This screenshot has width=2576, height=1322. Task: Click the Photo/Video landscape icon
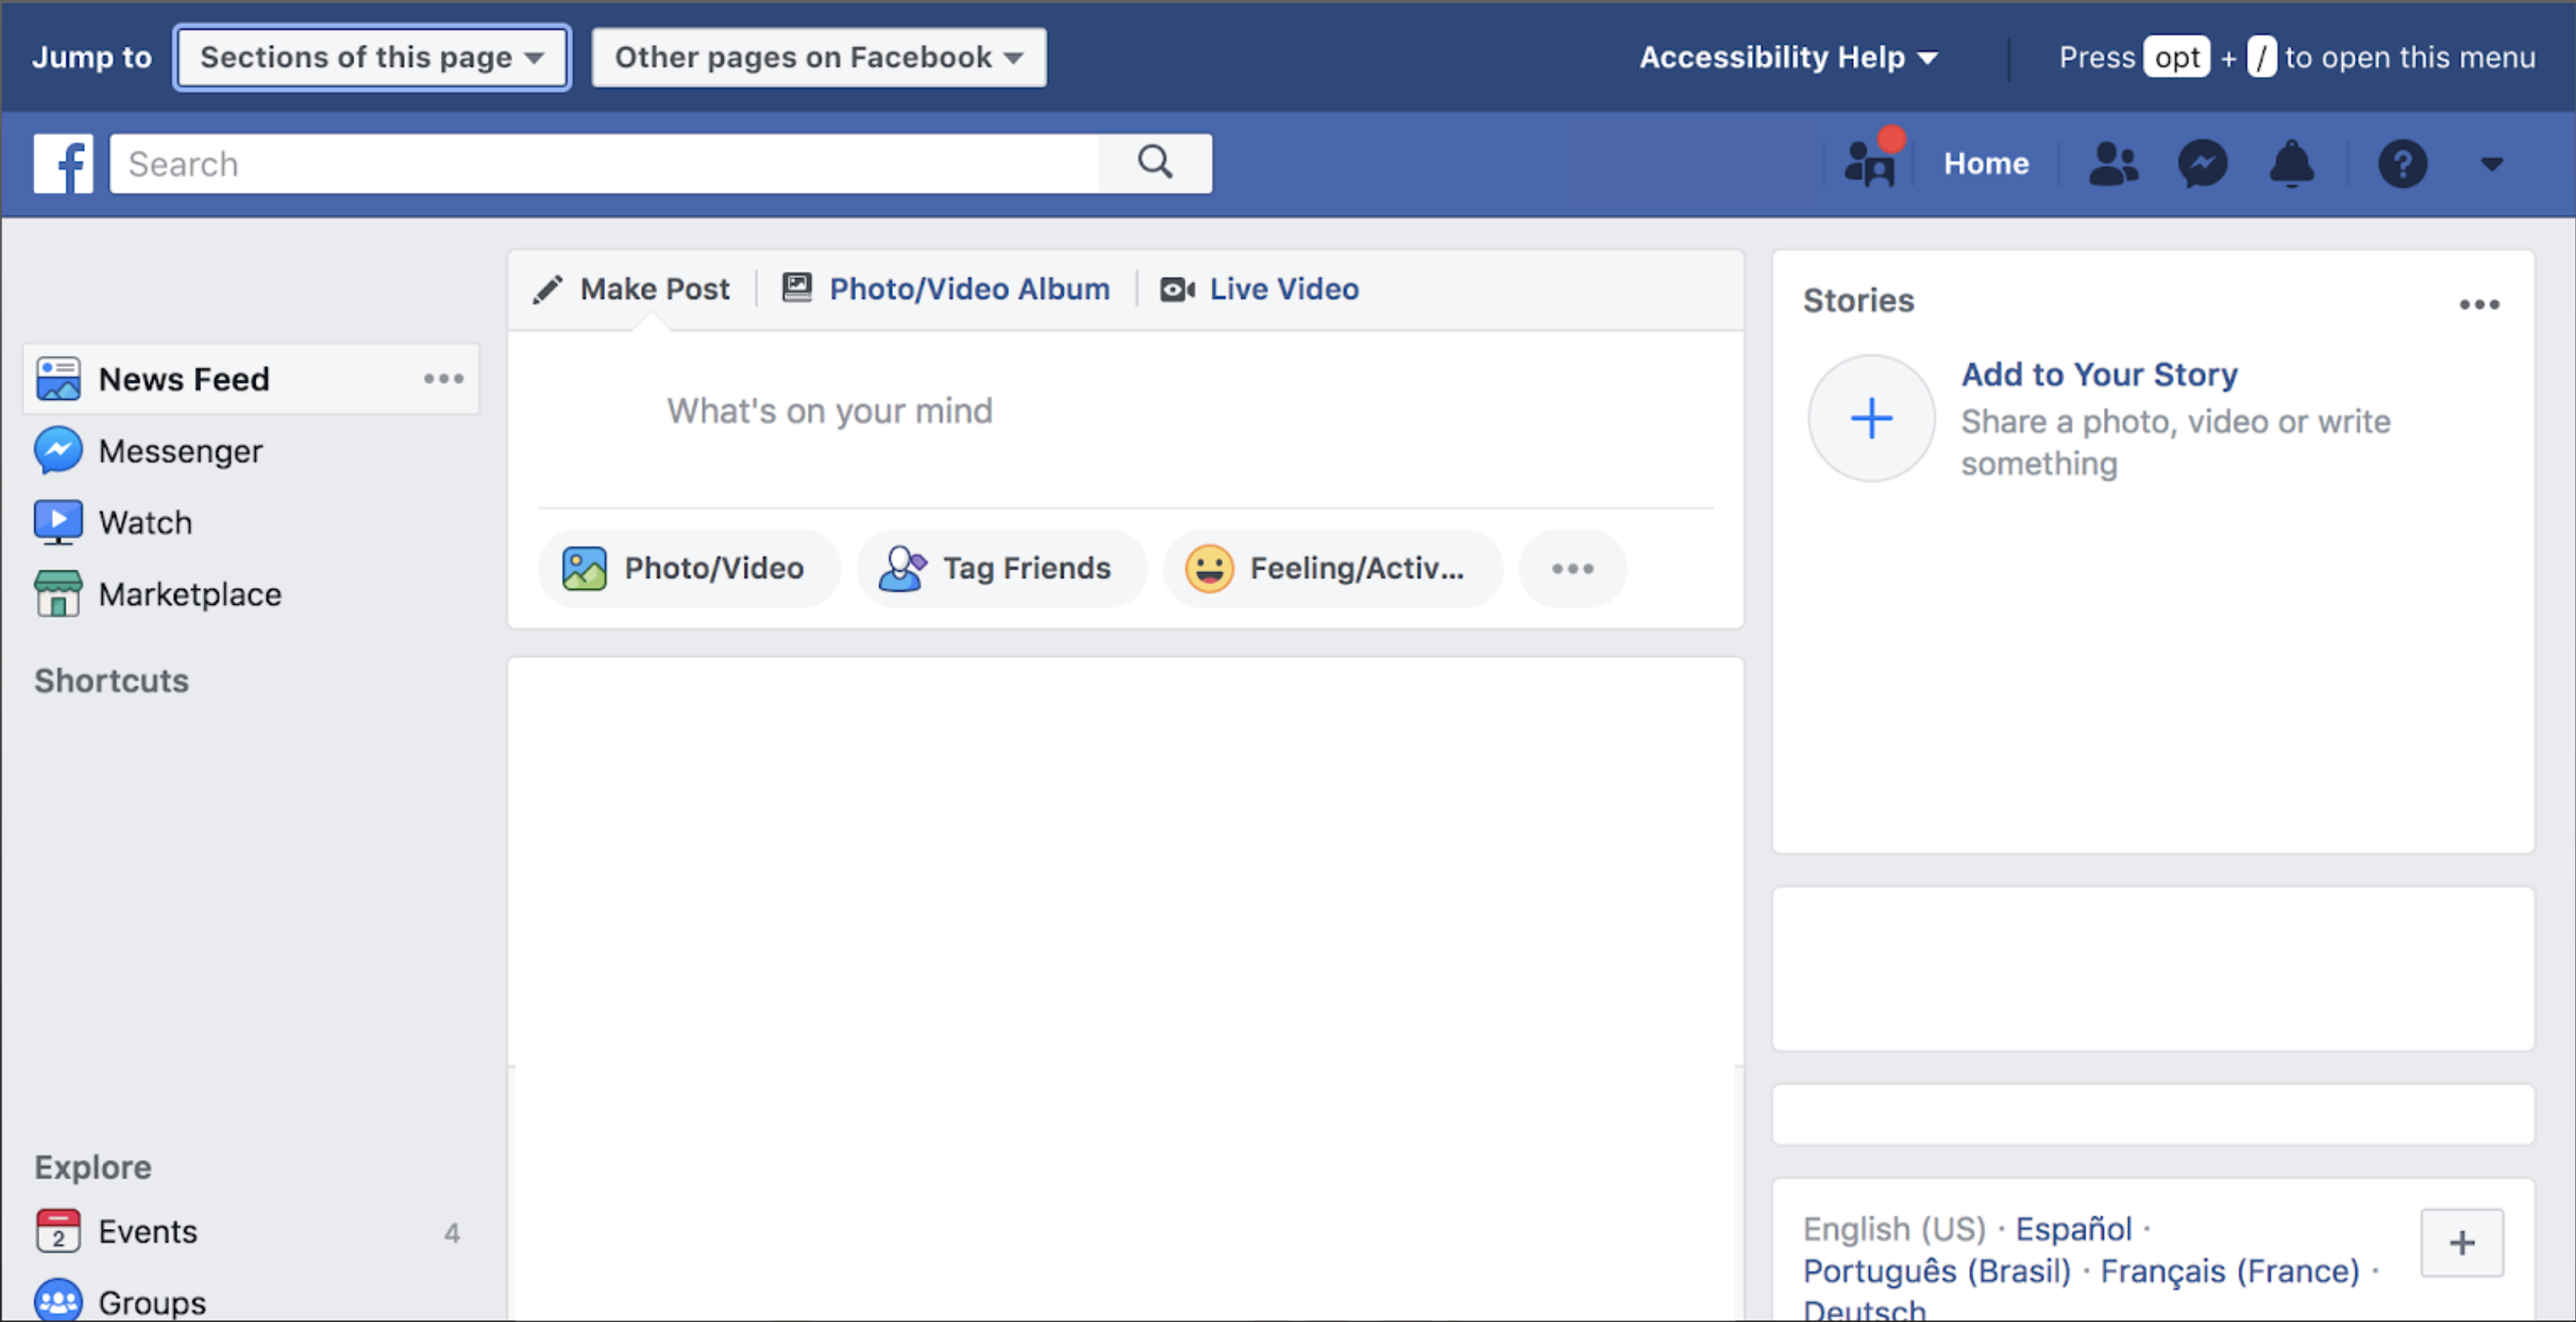(x=584, y=568)
